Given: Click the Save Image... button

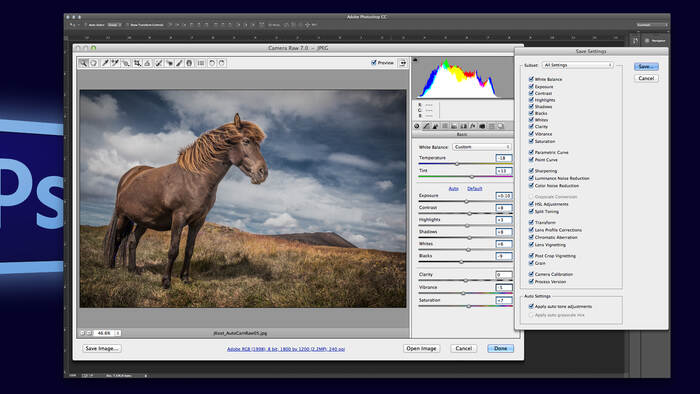Looking at the screenshot, I should pos(102,348).
